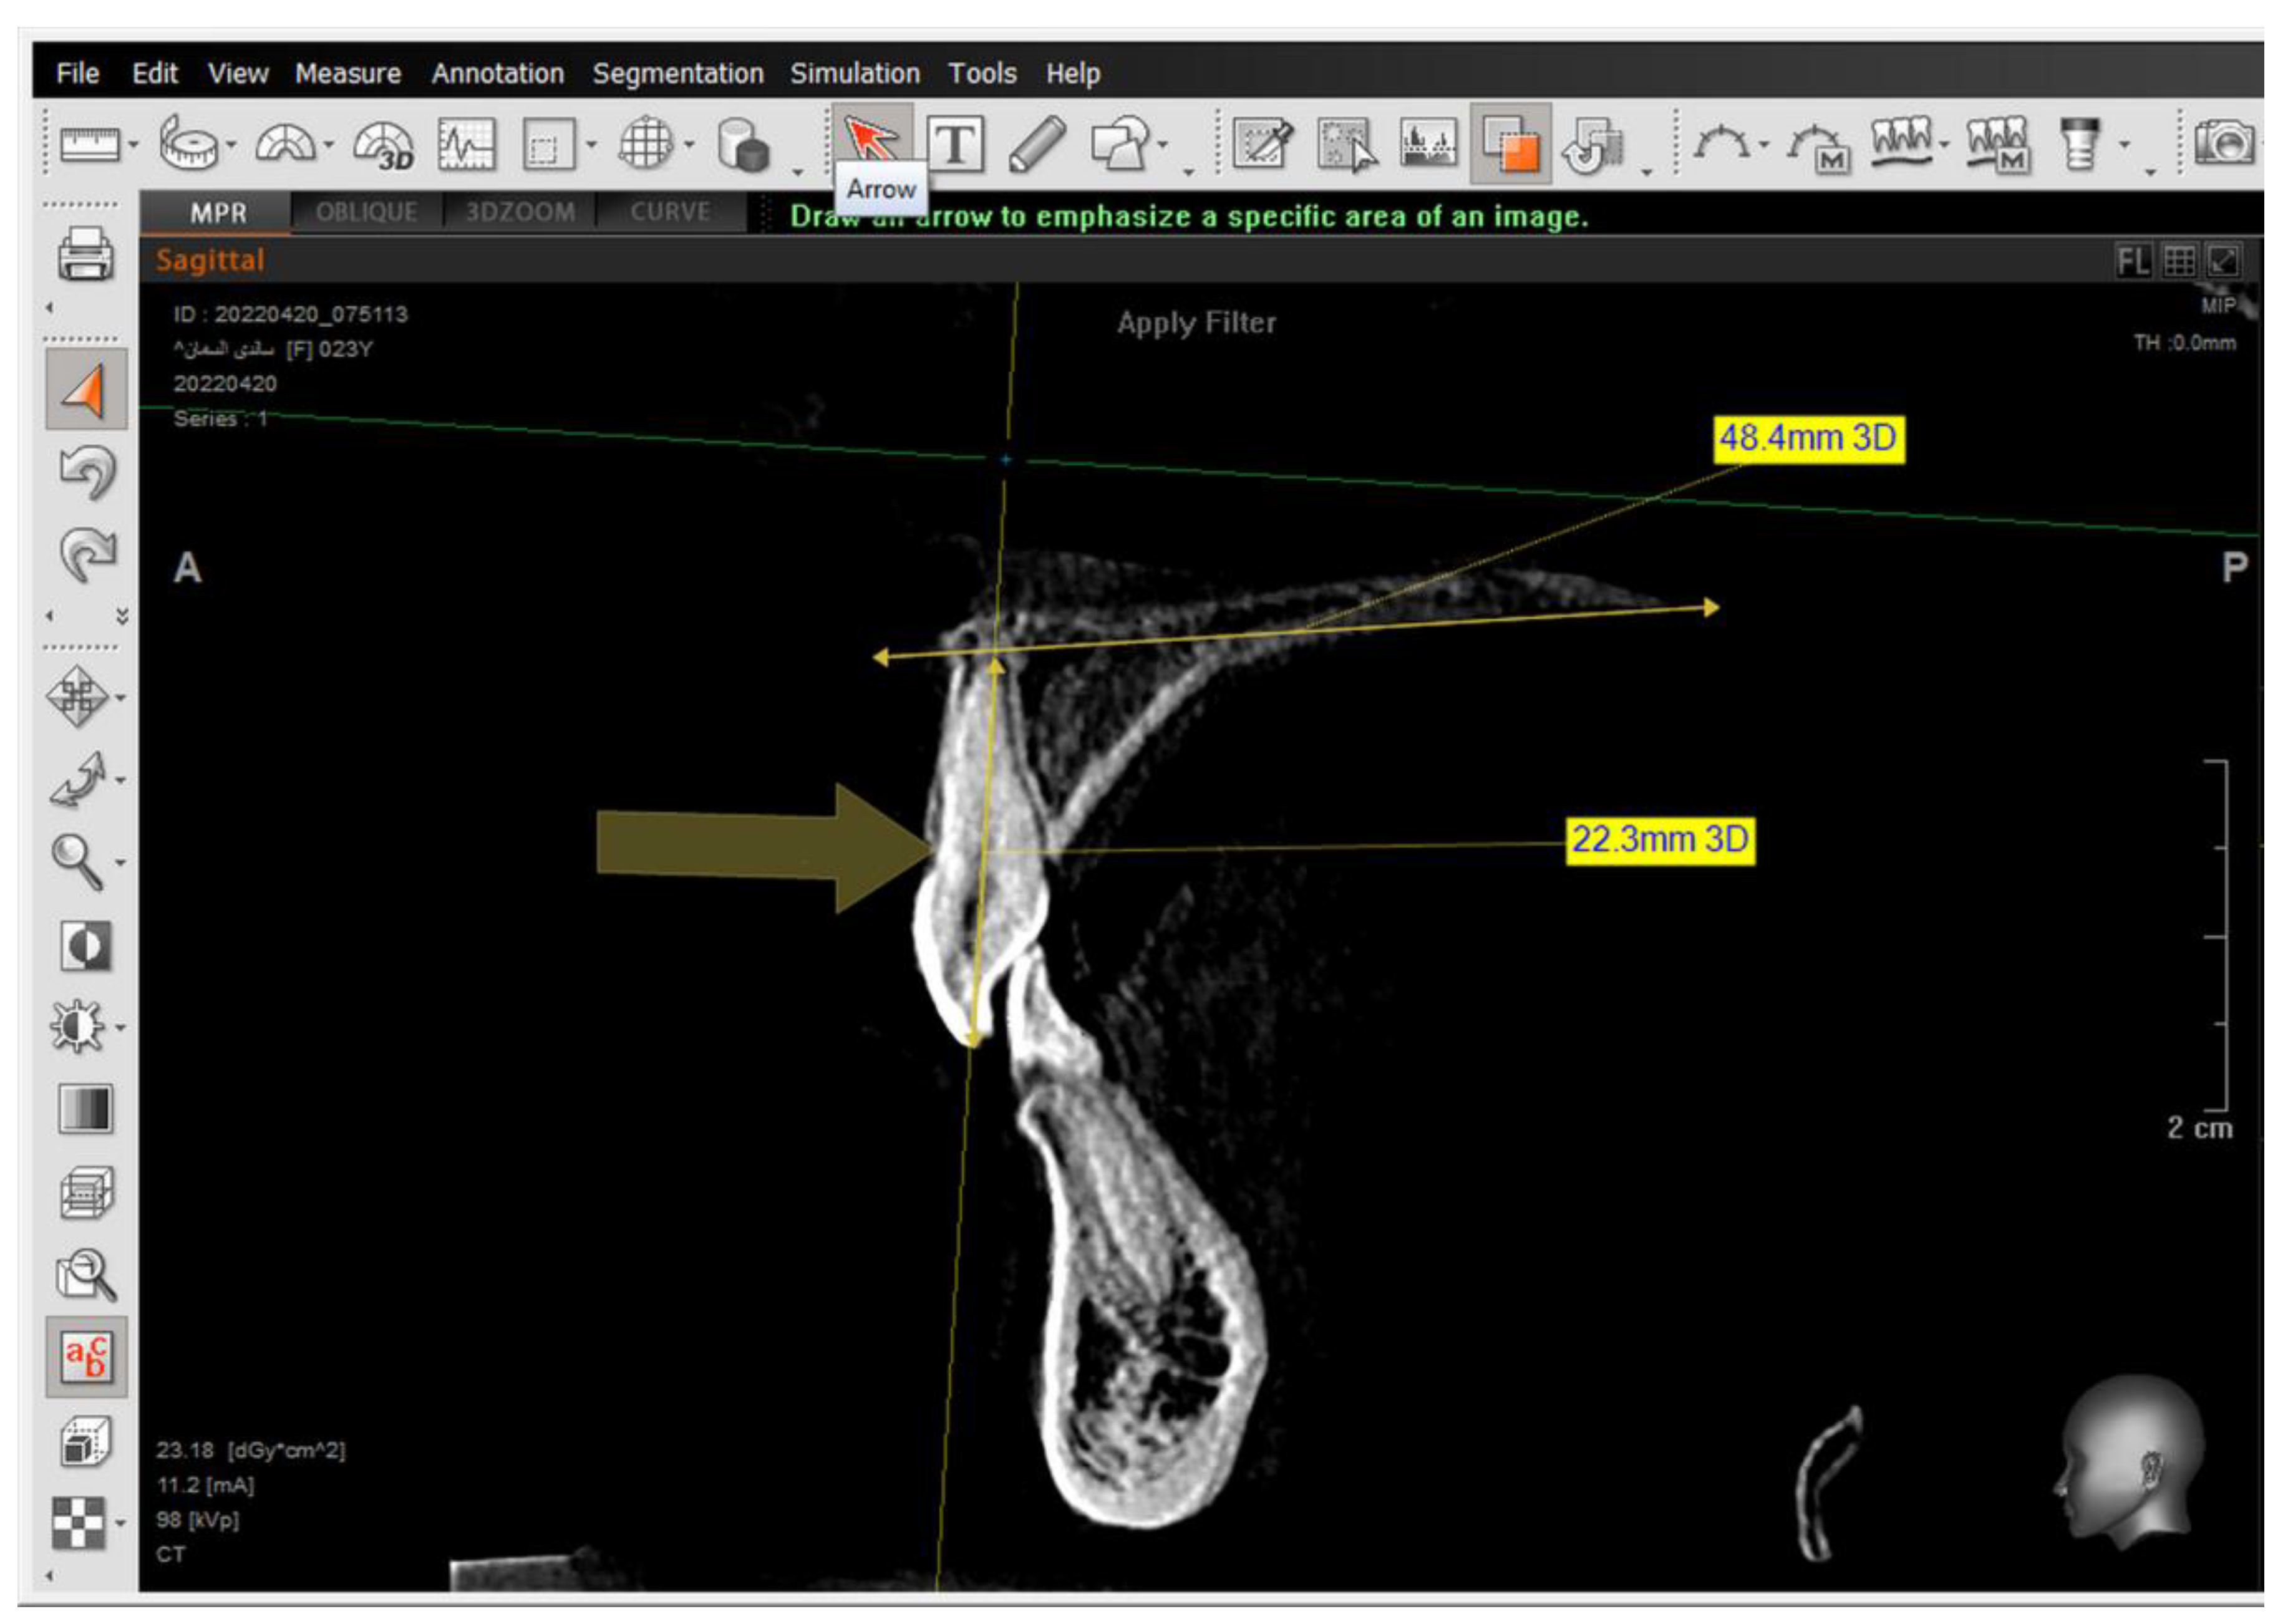This screenshot has height=1624, width=2293.
Task: Expand sidebar double-chevron overflow
Action: pyautogui.click(x=122, y=616)
